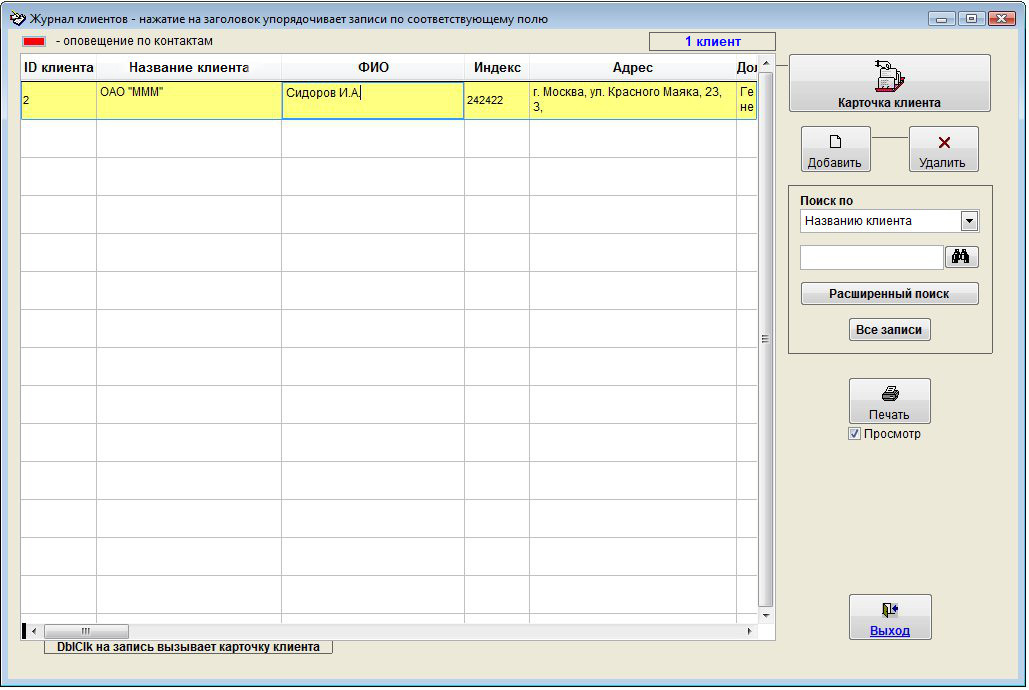Select the ОАО "МММ" client cell
Viewport: 1029px width, 690px height.
[188, 100]
